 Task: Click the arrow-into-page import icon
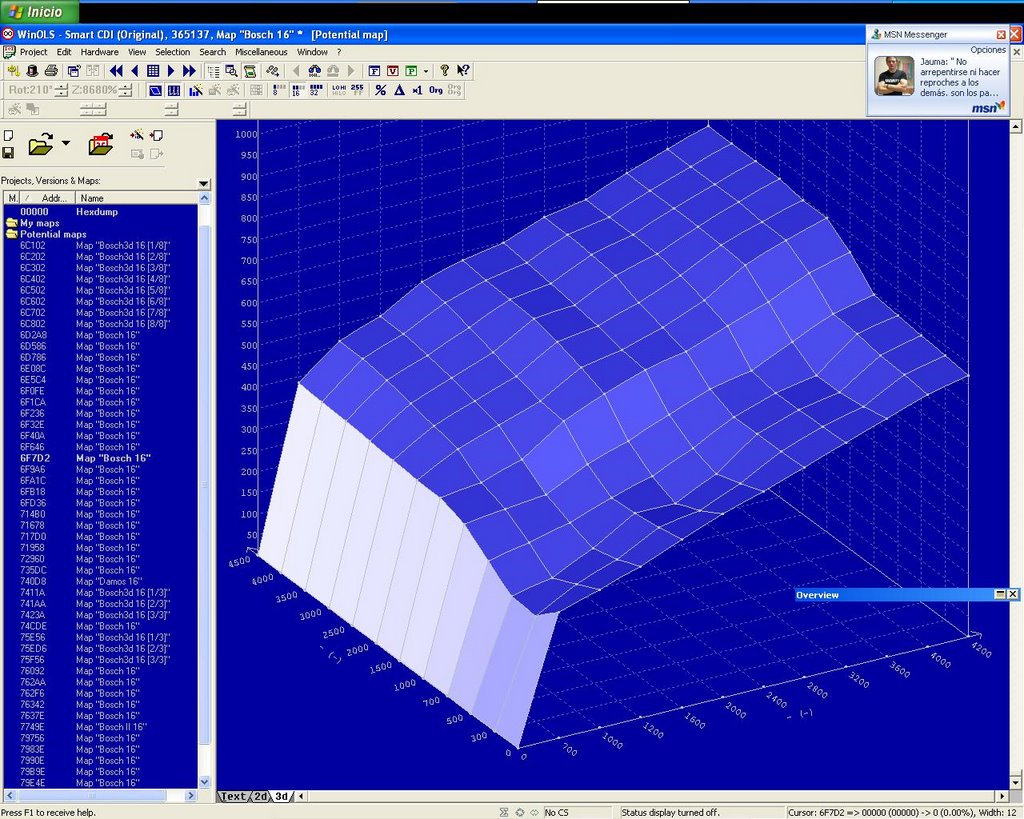tap(156, 135)
